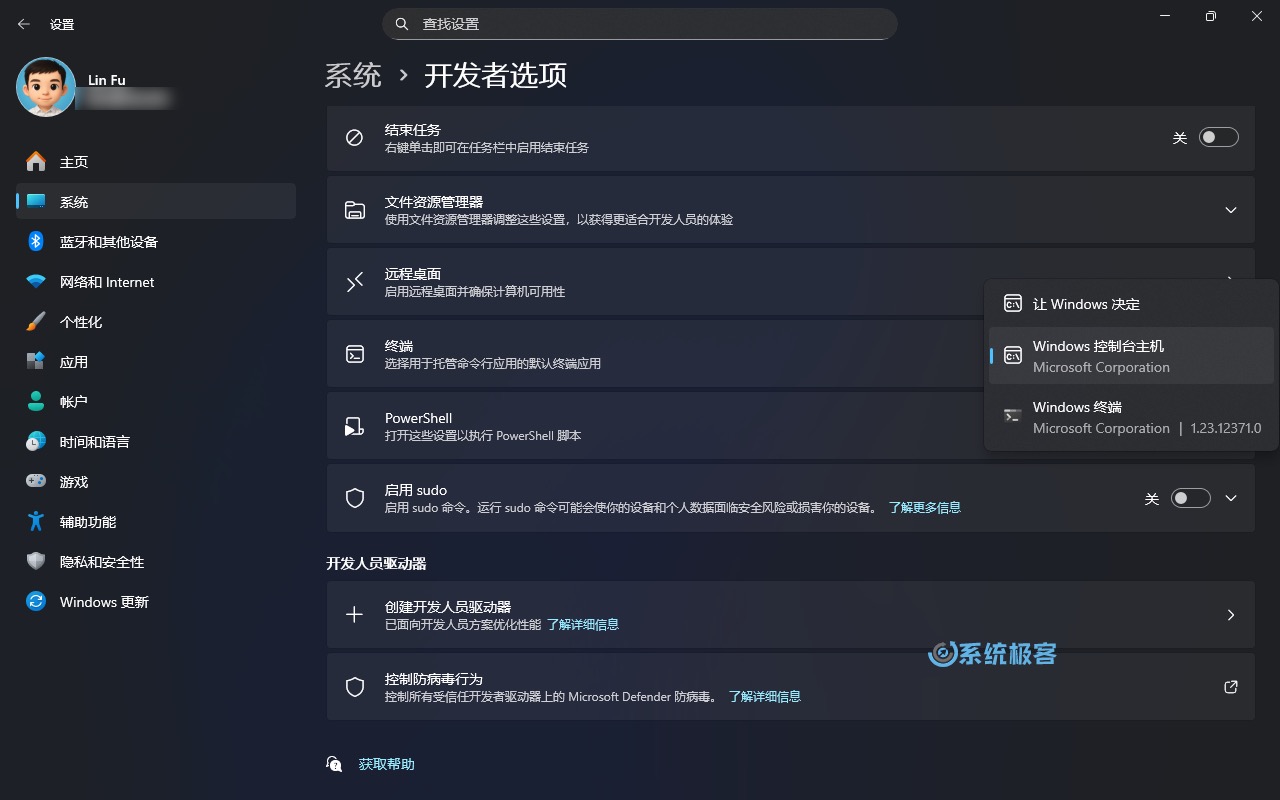Open 网络和 Internet settings
The height and width of the screenshot is (800, 1280).
tap(156, 281)
